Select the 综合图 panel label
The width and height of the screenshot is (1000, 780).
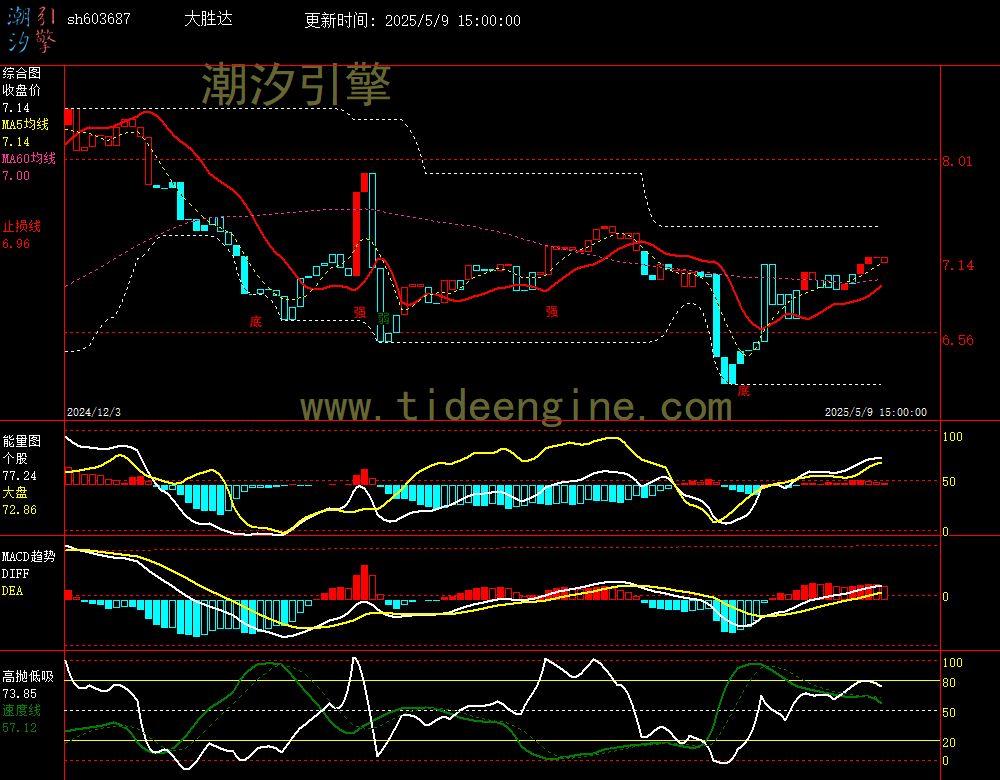tap(21, 73)
